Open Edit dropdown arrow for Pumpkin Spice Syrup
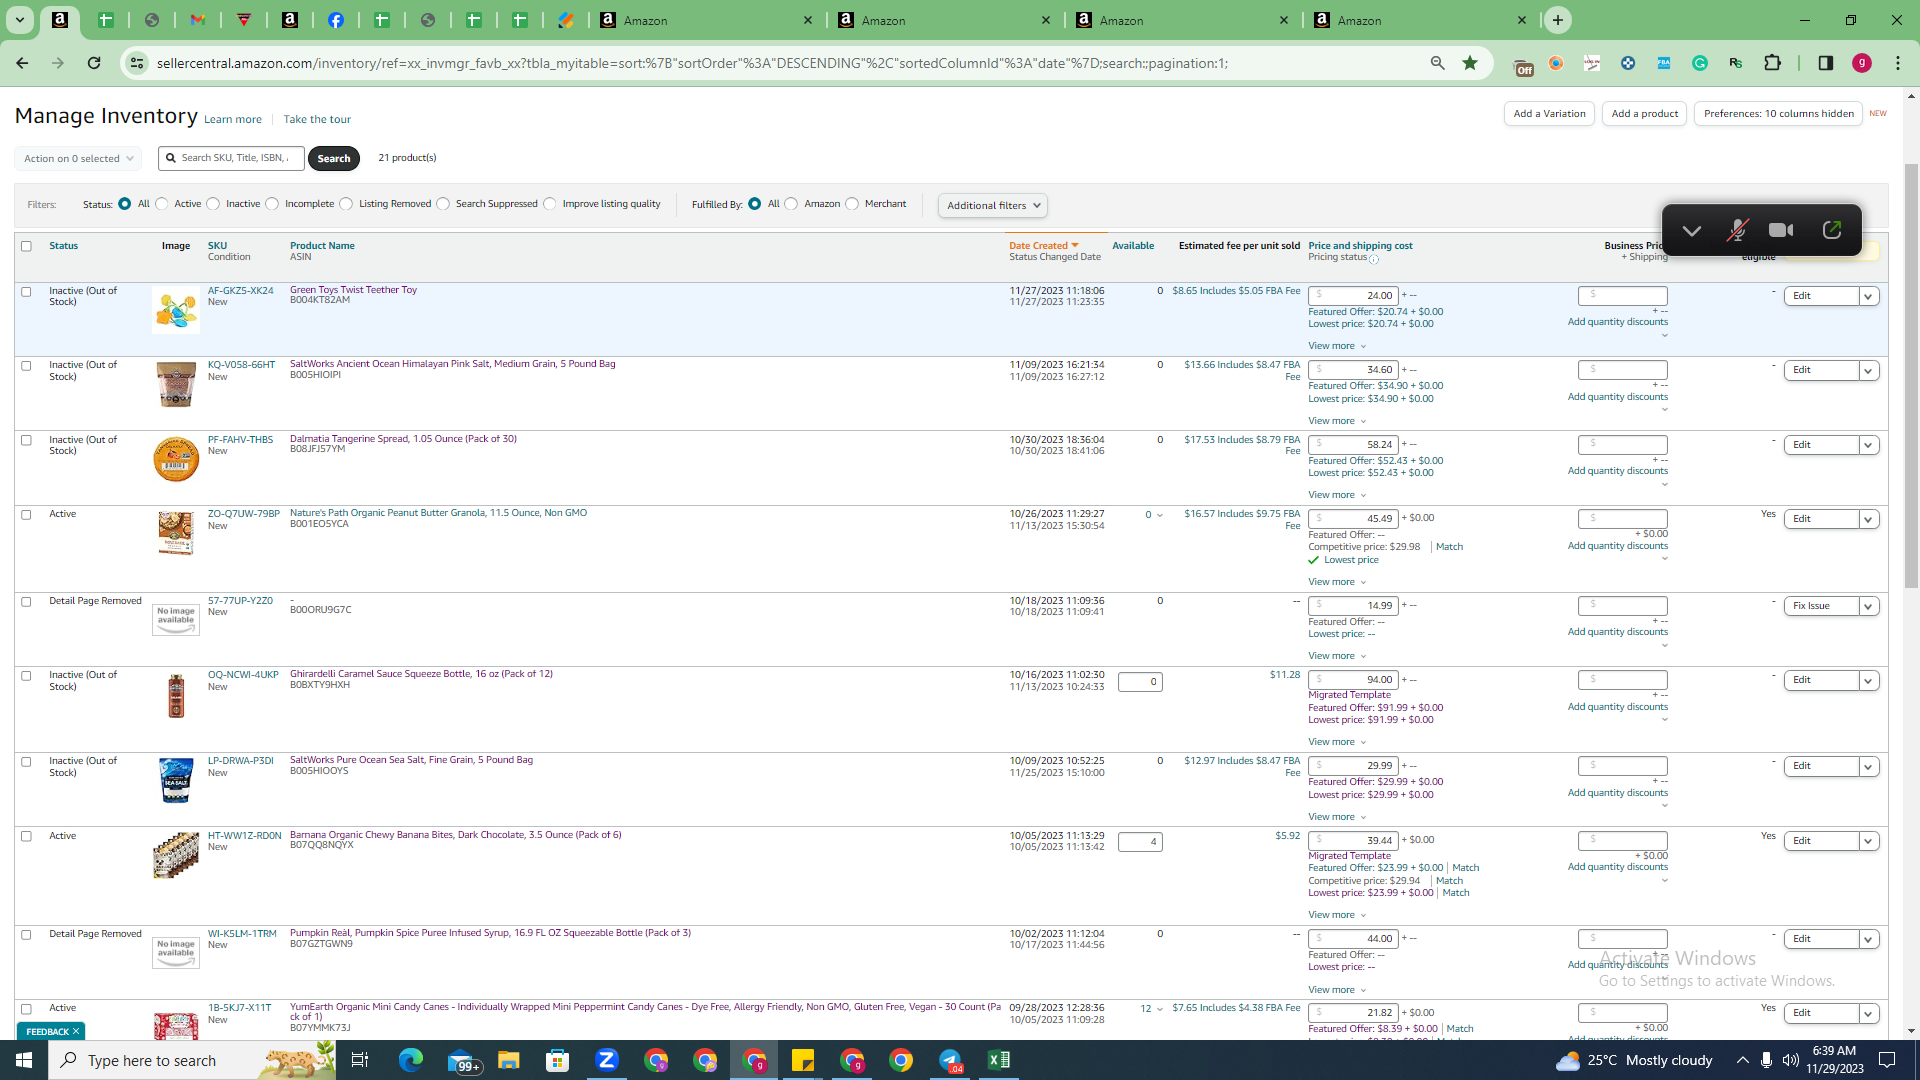This screenshot has height=1080, width=1920. (1869, 940)
